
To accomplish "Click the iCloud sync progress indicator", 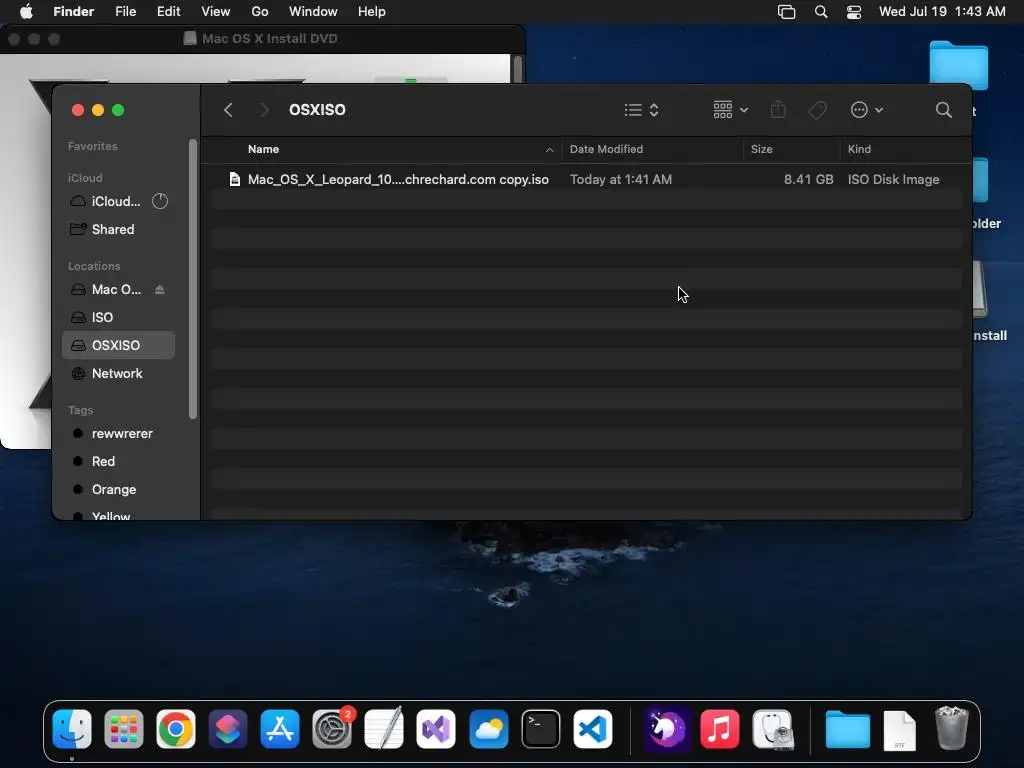I will (160, 201).
